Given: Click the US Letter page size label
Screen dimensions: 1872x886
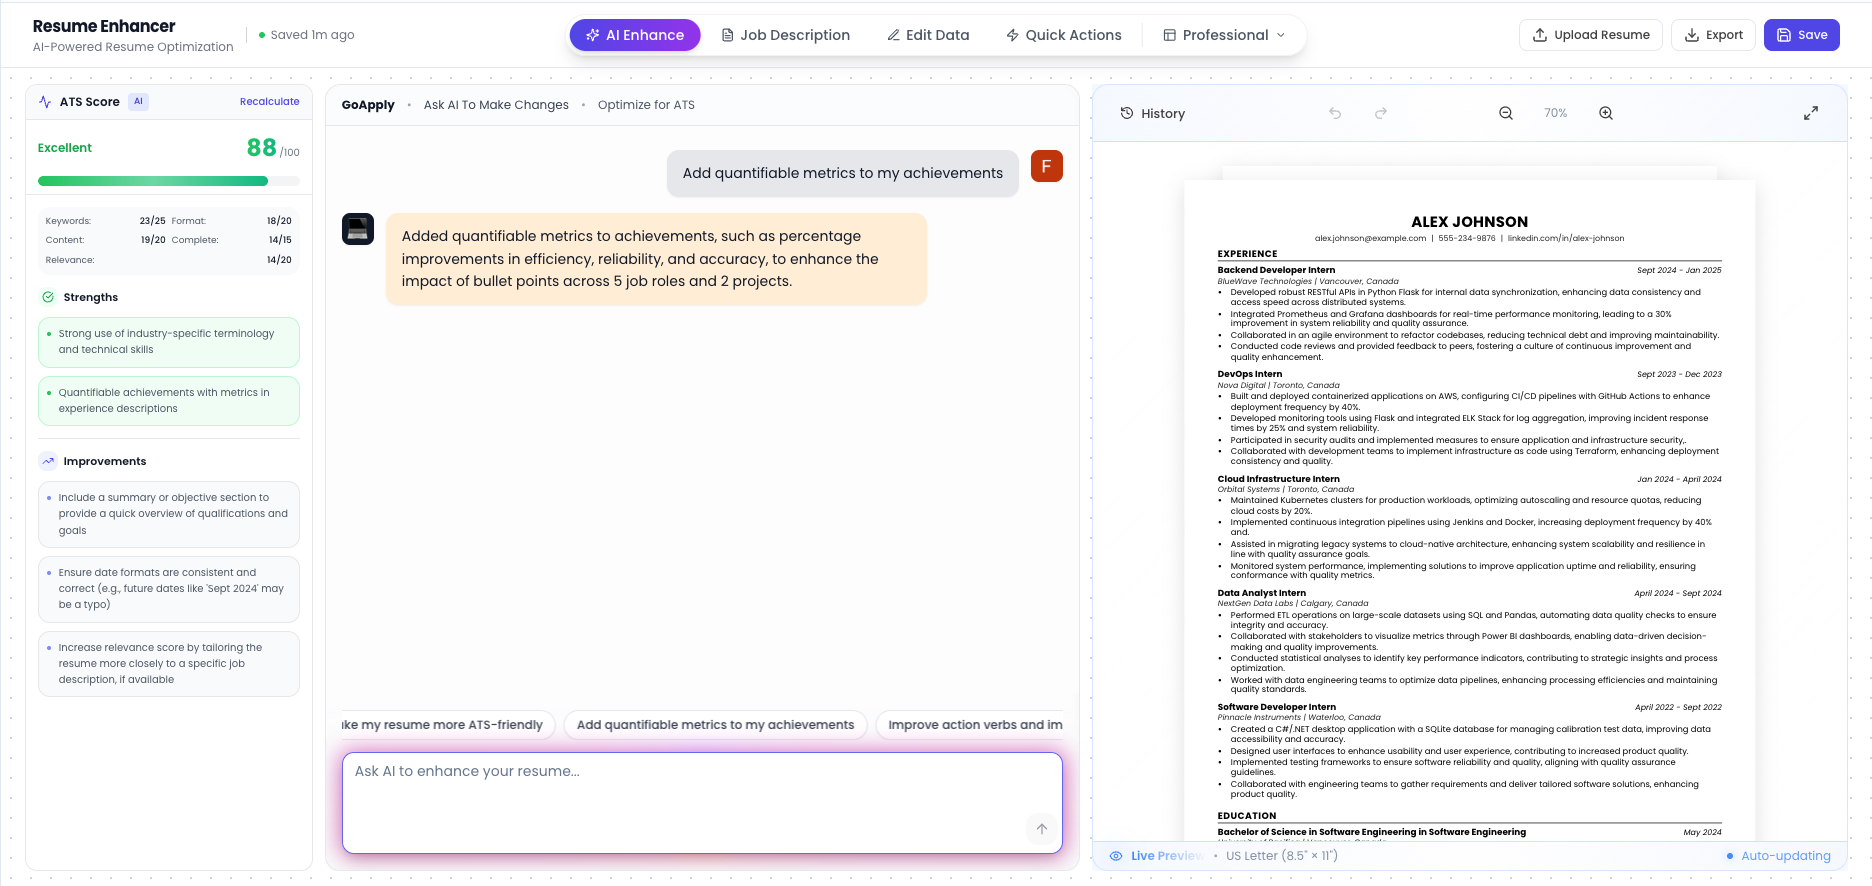Looking at the screenshot, I should [x=1282, y=856].
